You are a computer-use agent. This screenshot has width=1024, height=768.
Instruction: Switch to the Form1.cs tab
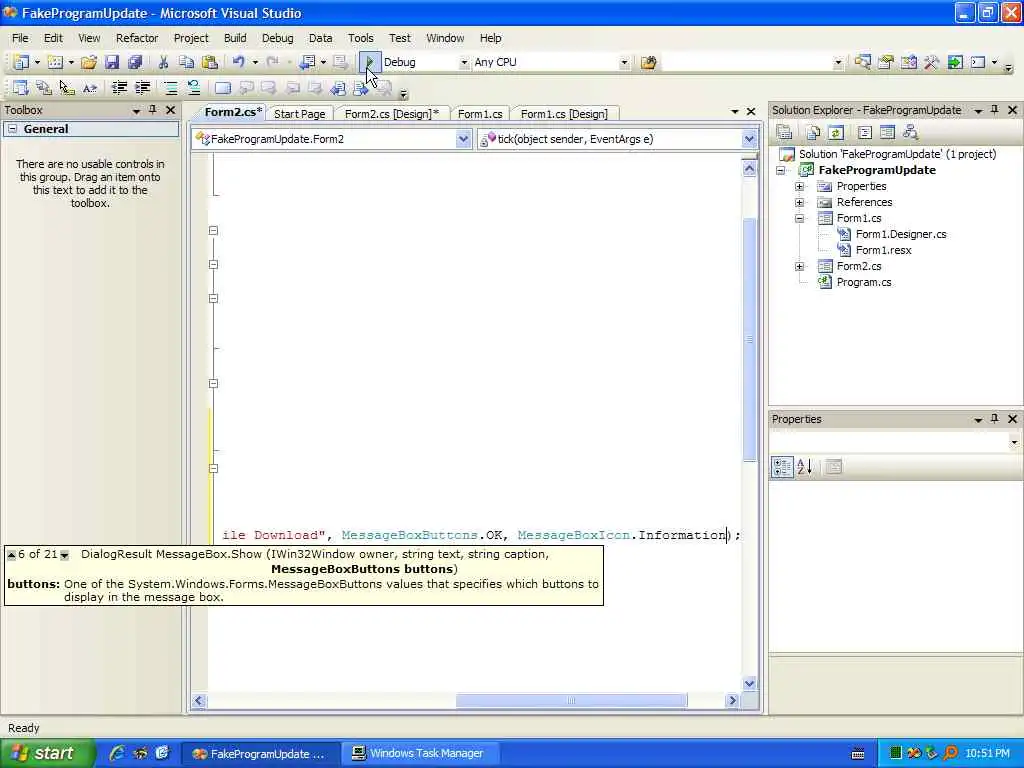(x=480, y=114)
